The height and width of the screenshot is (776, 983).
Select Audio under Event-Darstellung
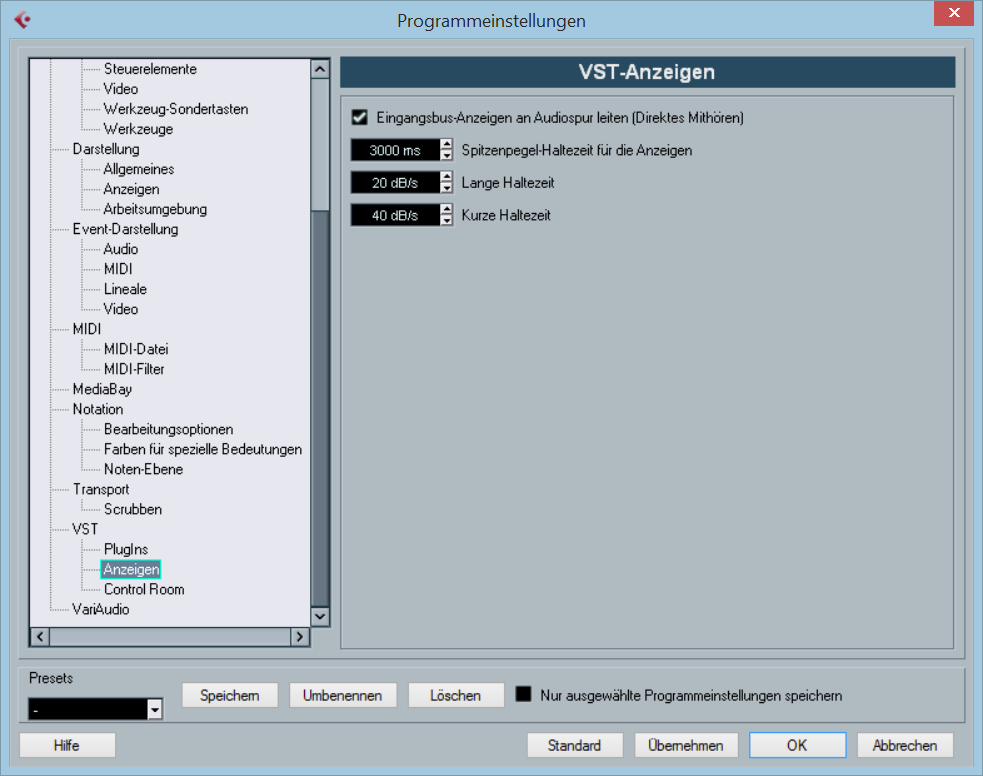click(121, 249)
